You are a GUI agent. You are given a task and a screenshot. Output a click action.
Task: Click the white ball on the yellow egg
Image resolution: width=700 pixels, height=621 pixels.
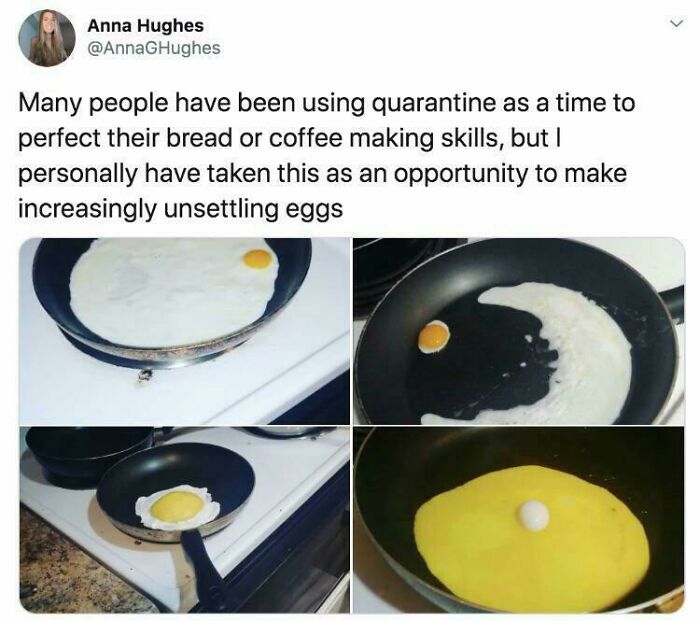coord(533,515)
